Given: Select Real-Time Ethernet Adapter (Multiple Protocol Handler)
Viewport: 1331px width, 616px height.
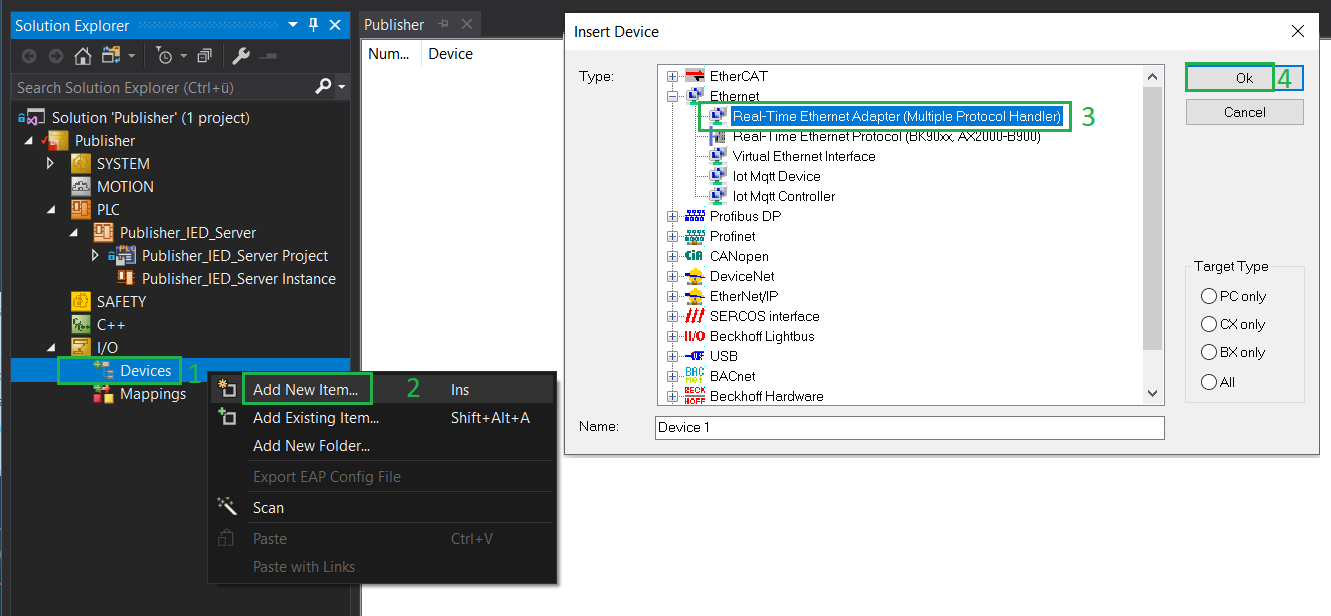Looking at the screenshot, I should pyautogui.click(x=896, y=116).
